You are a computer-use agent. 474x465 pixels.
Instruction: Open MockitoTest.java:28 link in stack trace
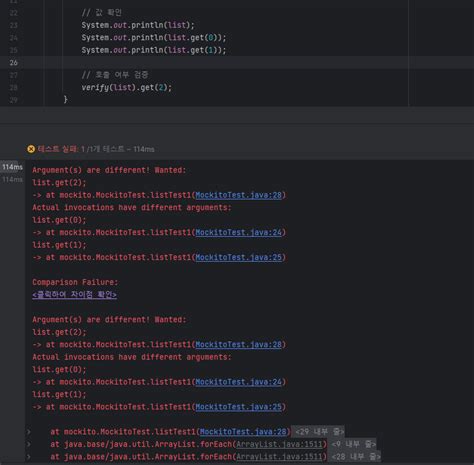[x=243, y=432]
